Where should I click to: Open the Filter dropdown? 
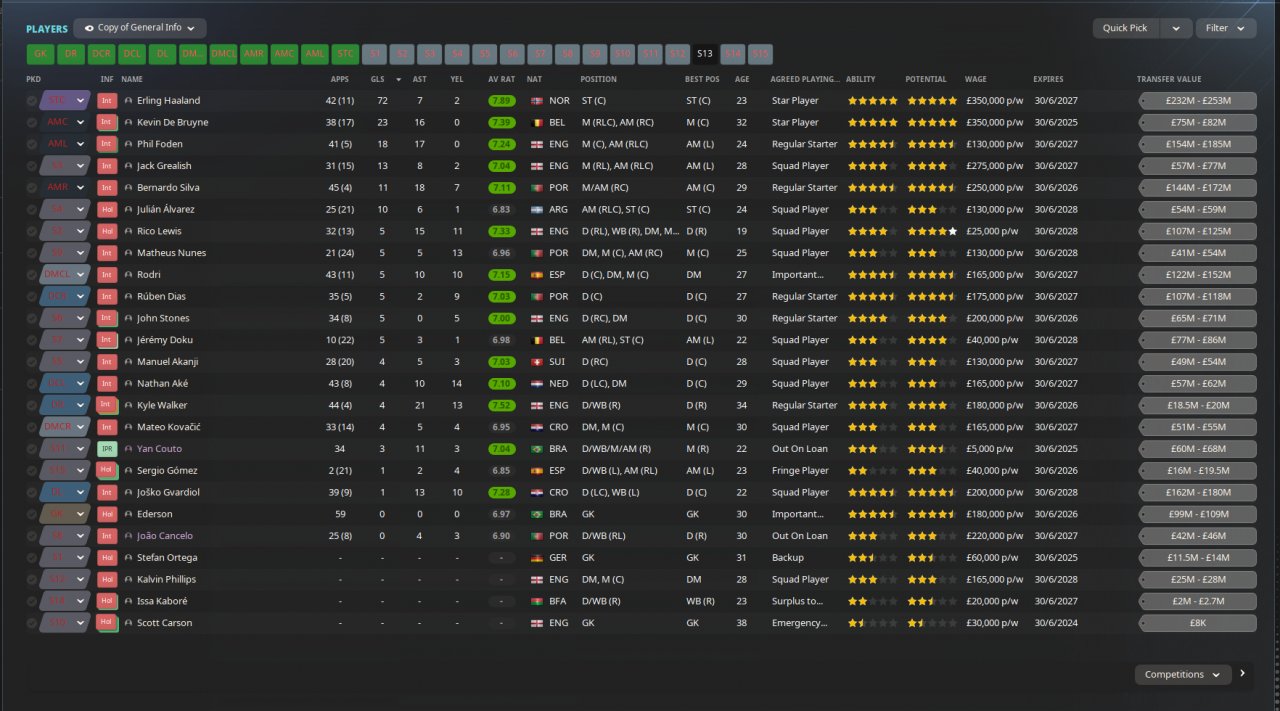pos(1226,28)
